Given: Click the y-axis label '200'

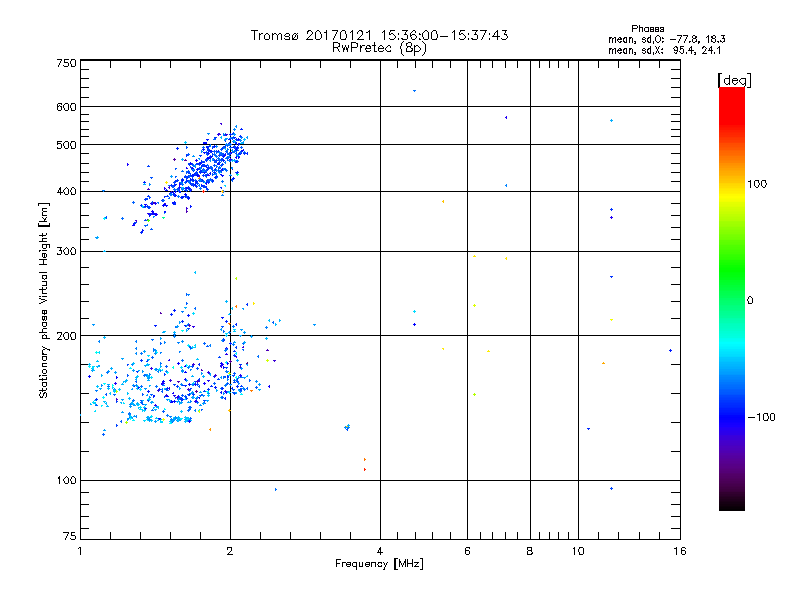Looking at the screenshot, I should click(66, 336).
